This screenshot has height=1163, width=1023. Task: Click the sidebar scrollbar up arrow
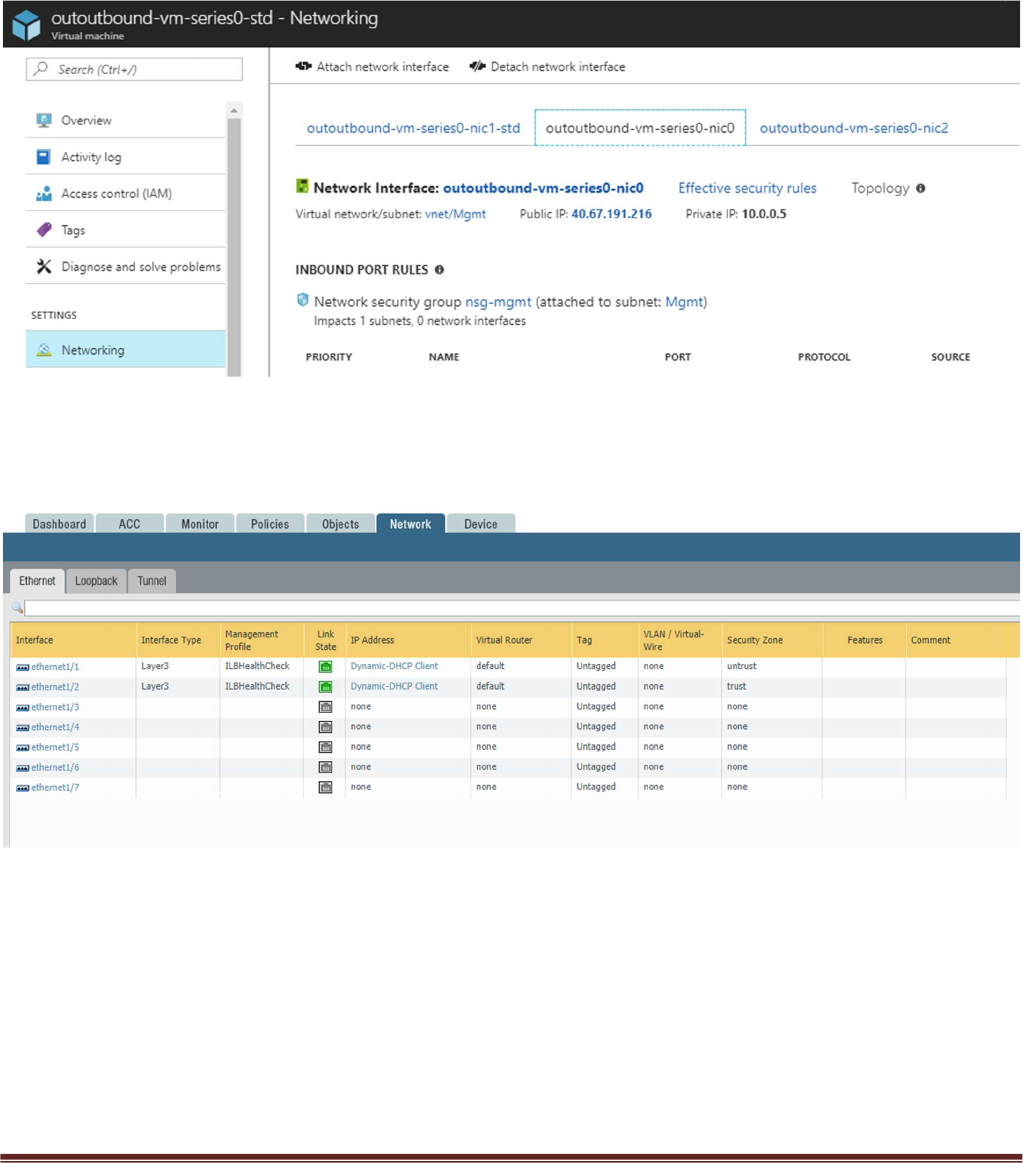click(234, 111)
